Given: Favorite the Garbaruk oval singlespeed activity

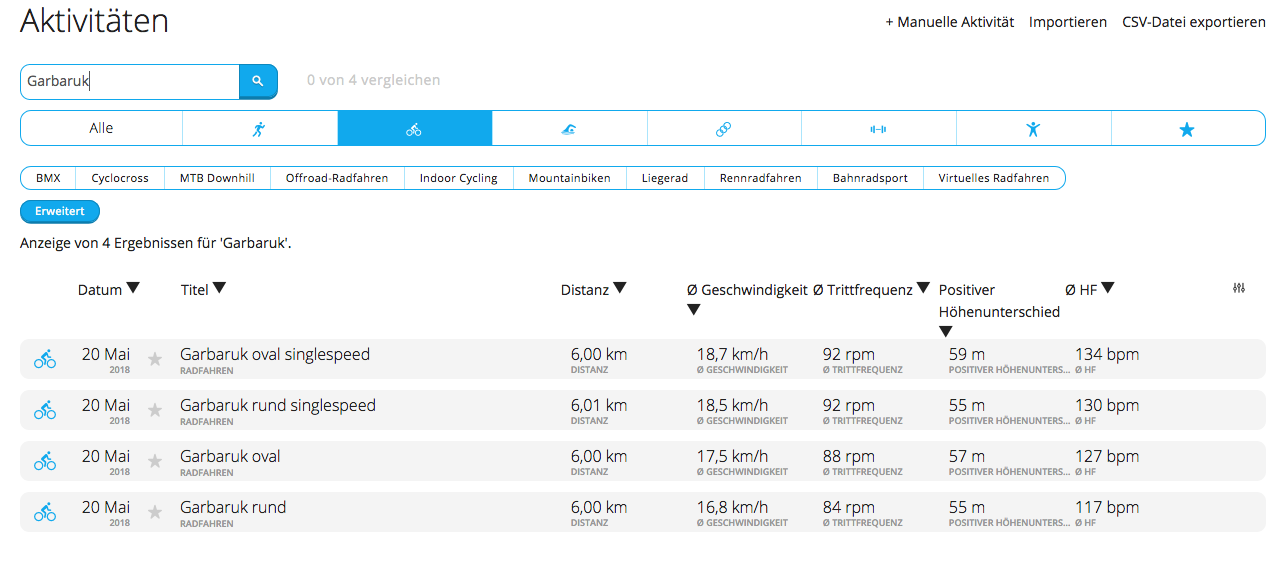Looking at the screenshot, I should click(155, 359).
